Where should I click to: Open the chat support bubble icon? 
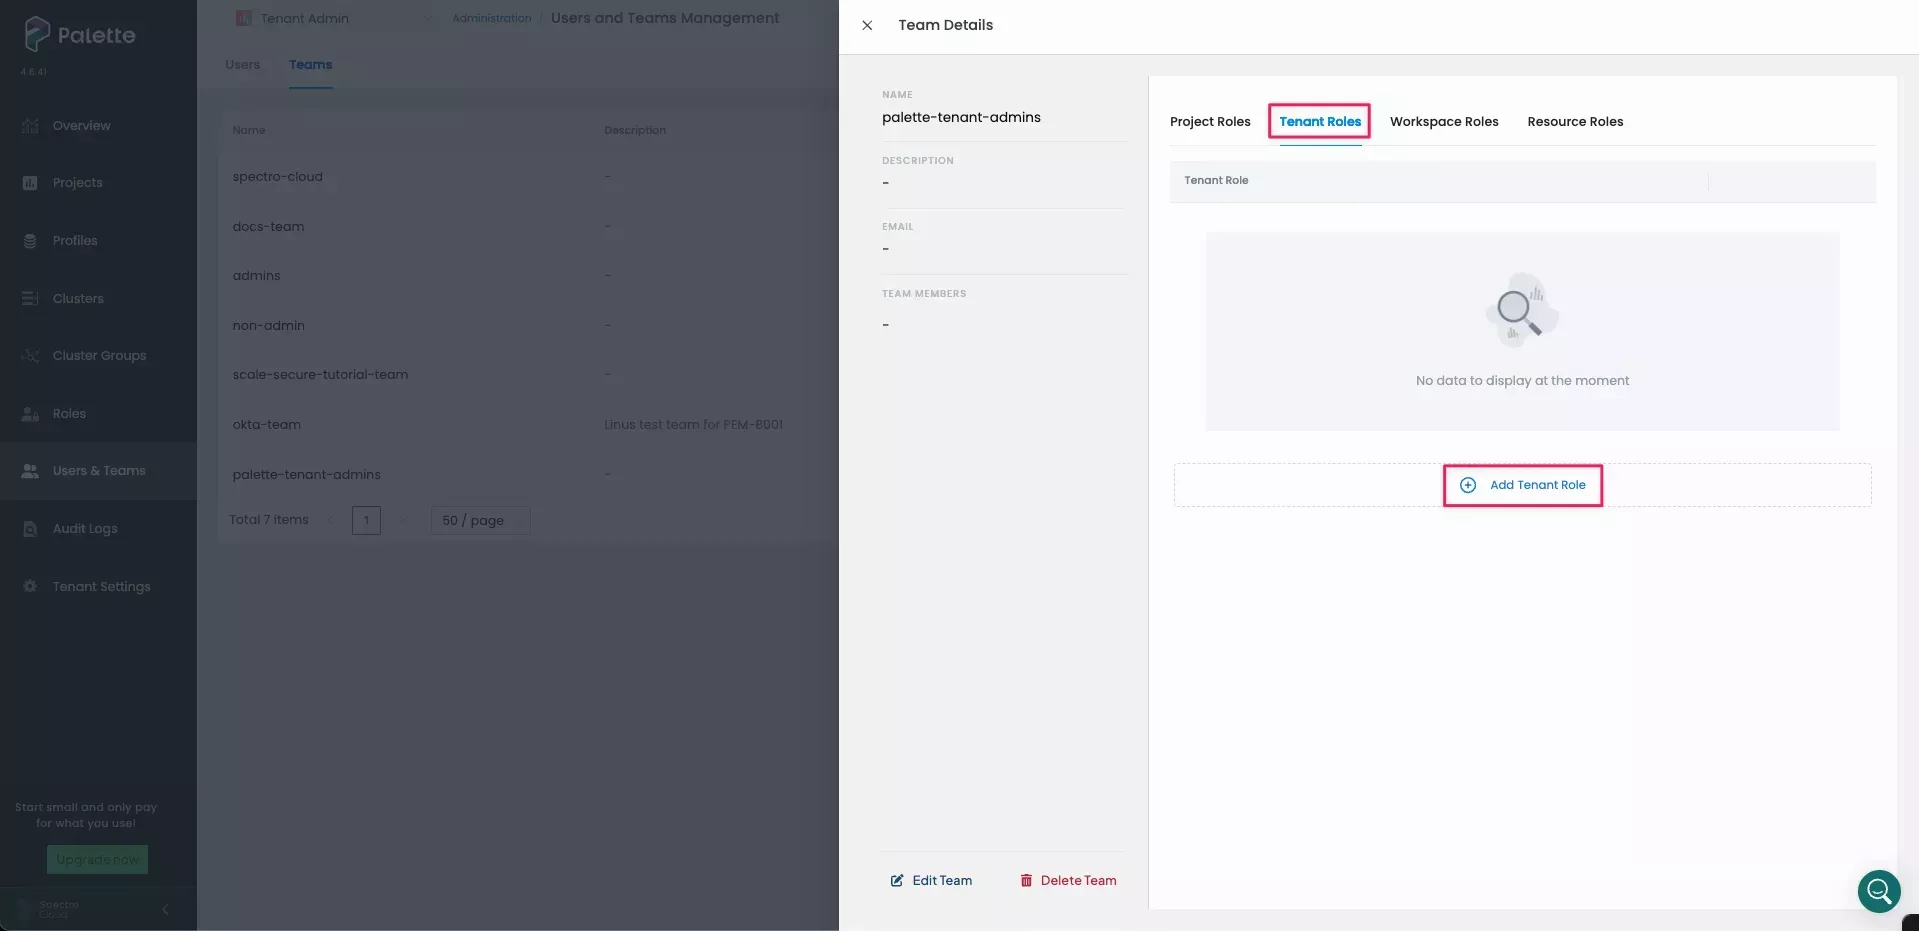[1878, 890]
